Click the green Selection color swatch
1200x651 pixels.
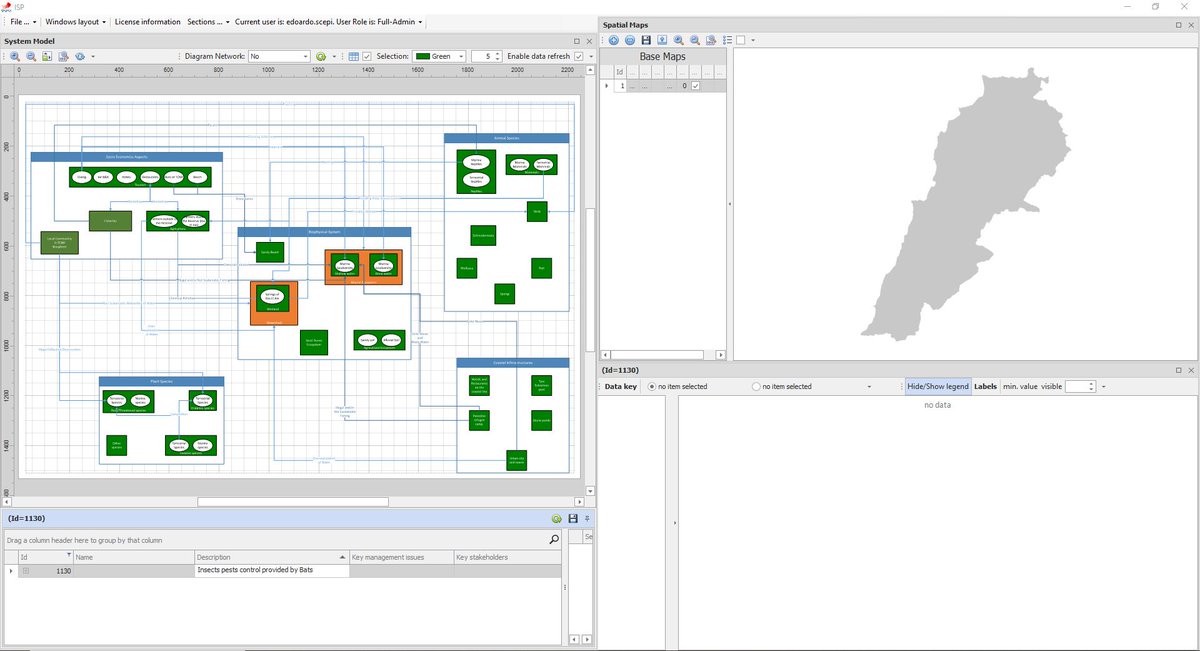tap(422, 56)
